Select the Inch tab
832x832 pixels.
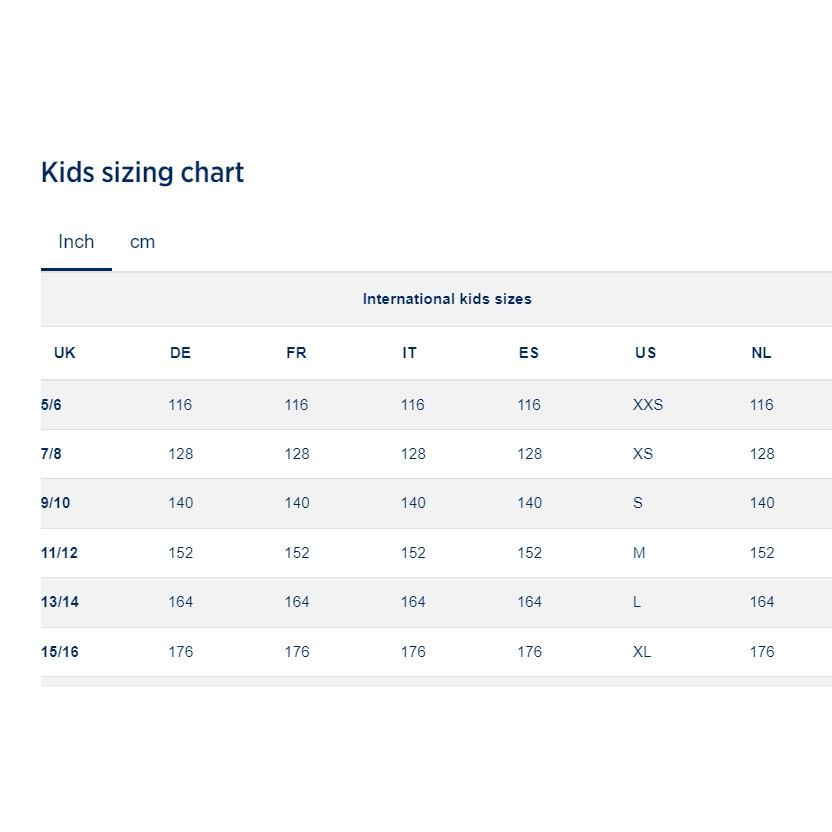[x=76, y=242]
